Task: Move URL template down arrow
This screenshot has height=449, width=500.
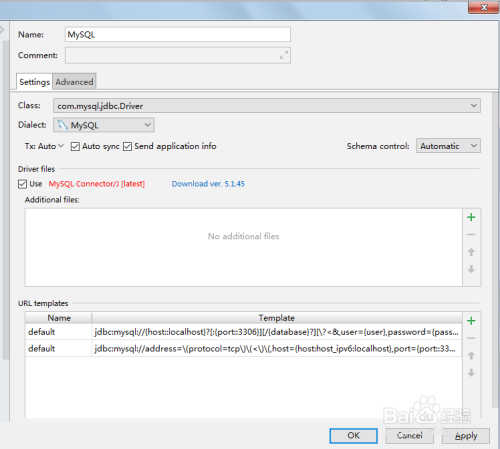Action: click(471, 373)
